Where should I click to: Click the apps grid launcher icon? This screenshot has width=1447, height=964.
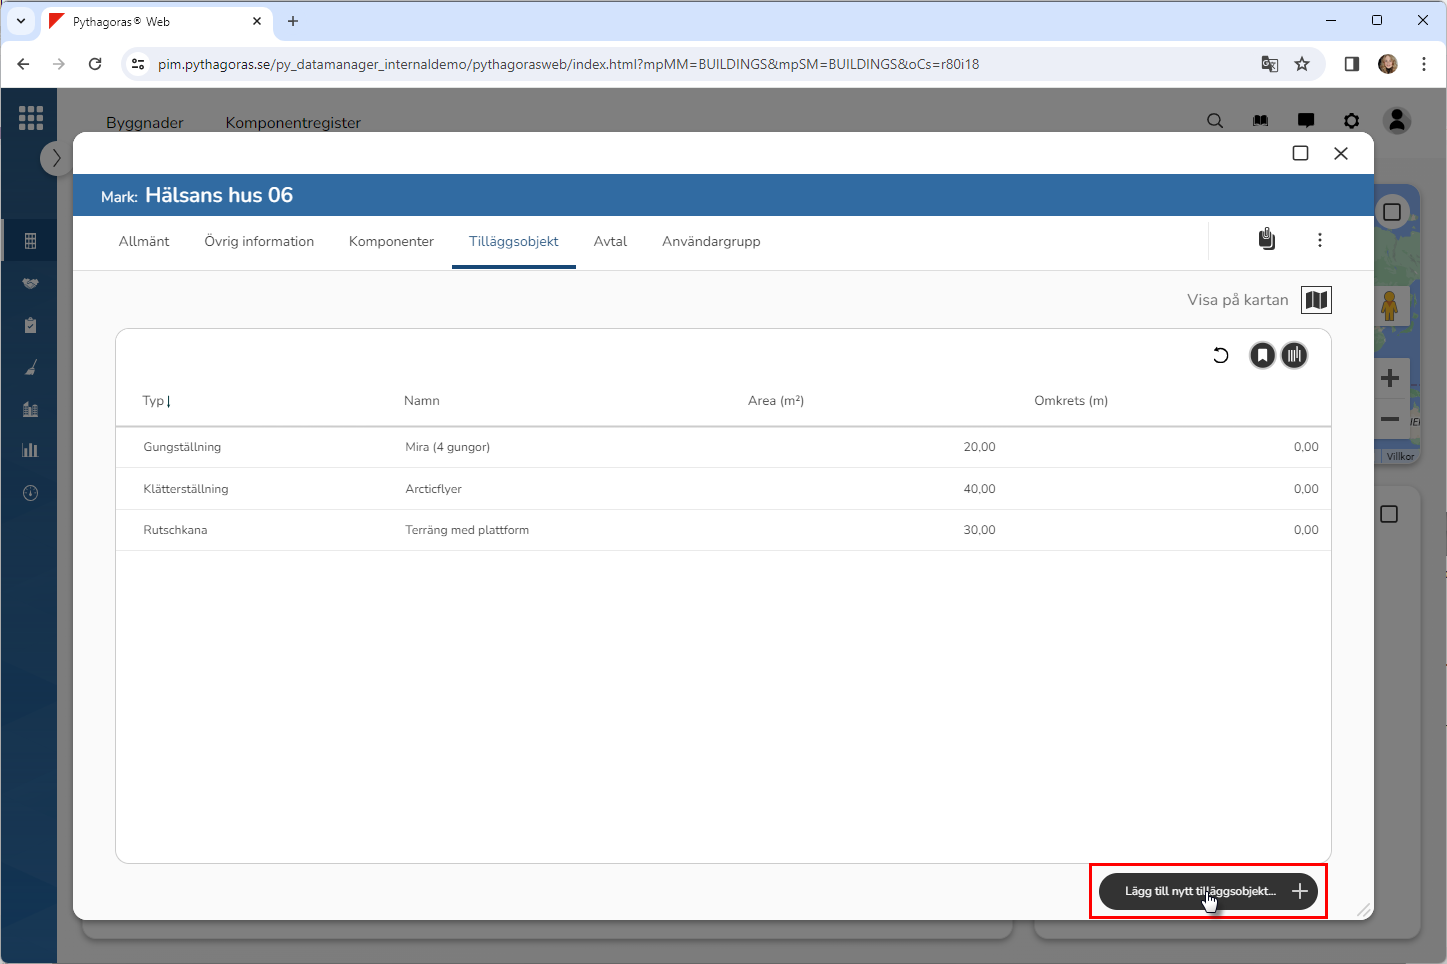(x=30, y=118)
